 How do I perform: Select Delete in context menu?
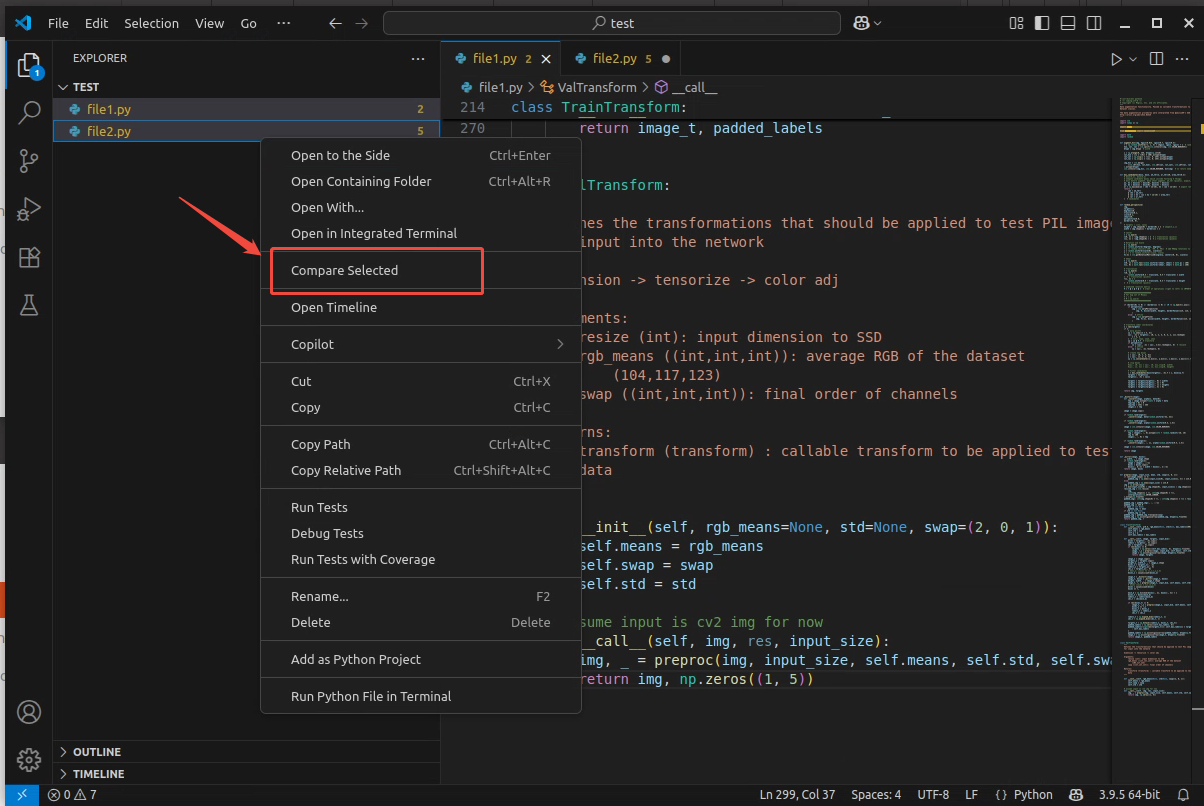pyautogui.click(x=421, y=622)
